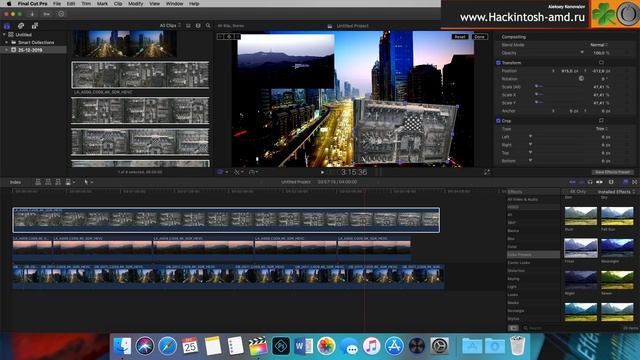Click the background tasks circle icon
This screenshot has height=360, width=640.
pyautogui.click(x=61, y=14)
